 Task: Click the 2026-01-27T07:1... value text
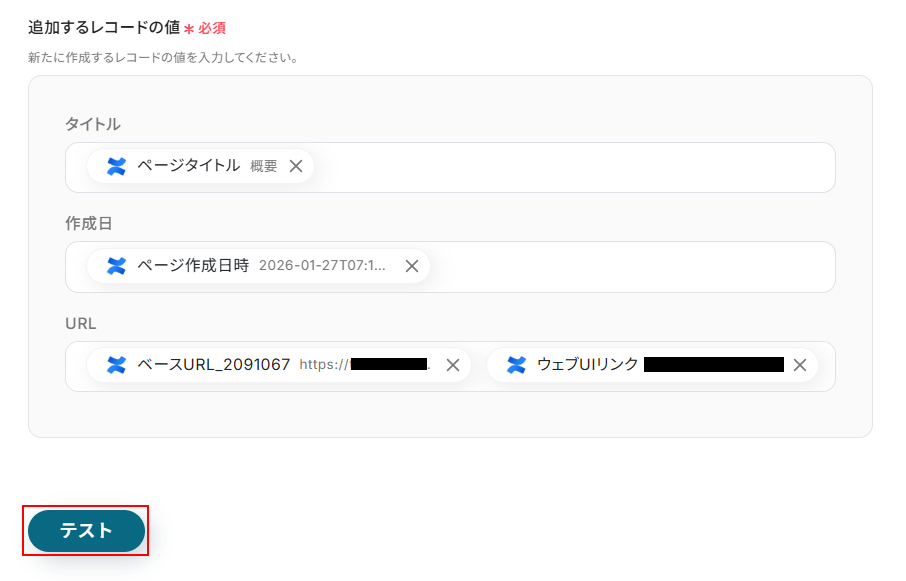pos(322,266)
